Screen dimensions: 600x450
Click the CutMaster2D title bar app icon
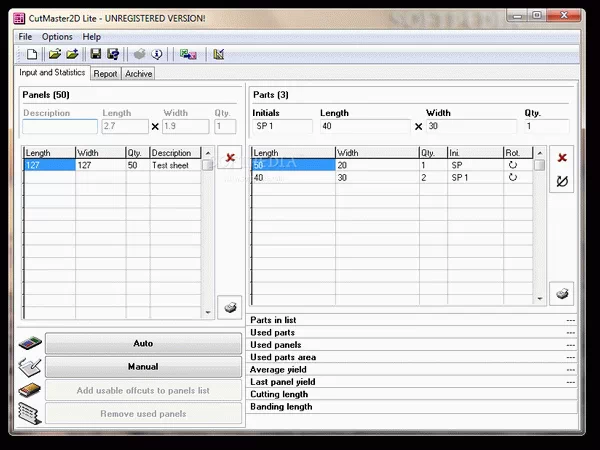19,18
